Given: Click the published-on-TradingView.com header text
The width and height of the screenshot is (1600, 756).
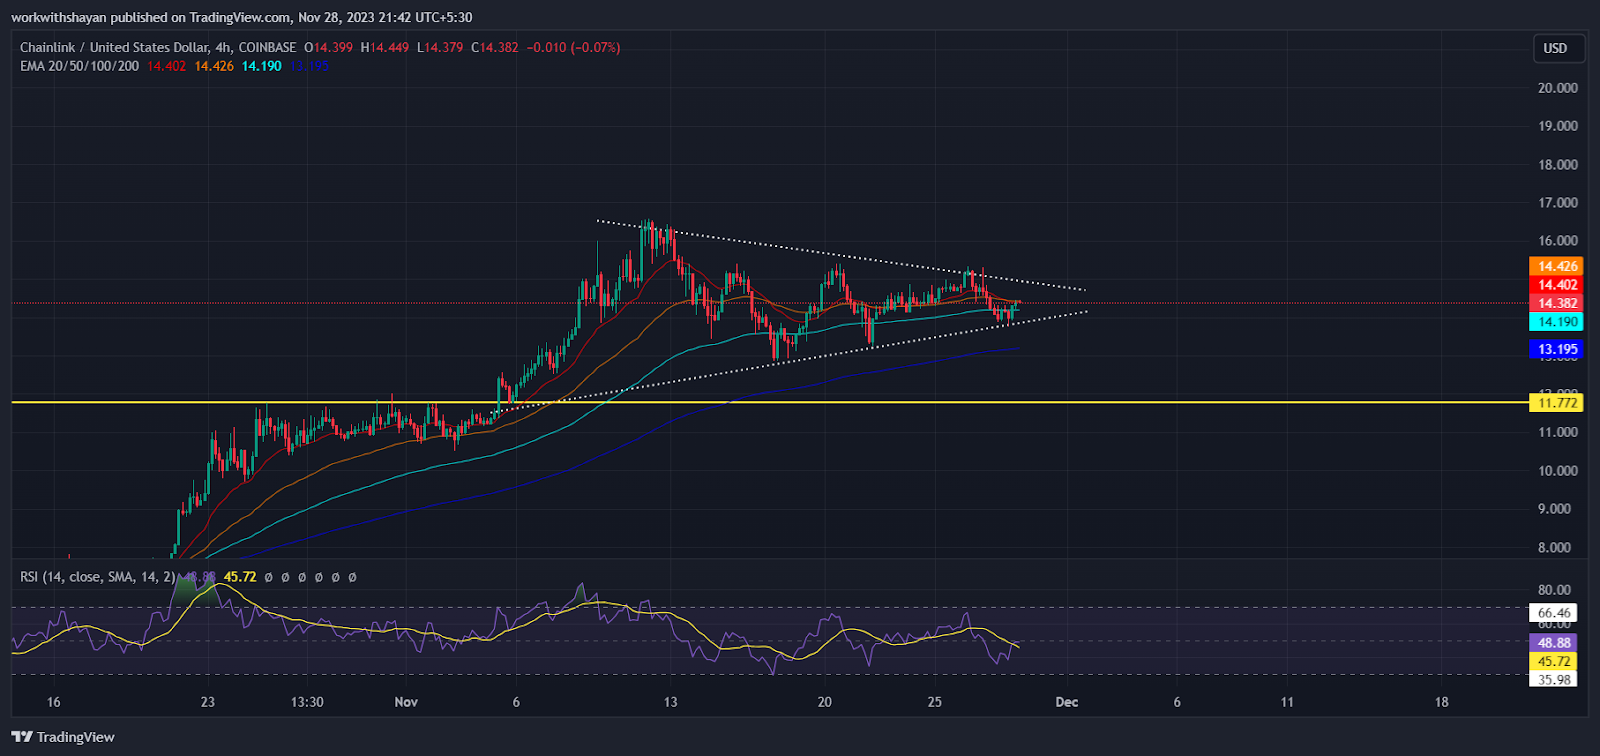Looking at the screenshot, I should pos(241,17).
